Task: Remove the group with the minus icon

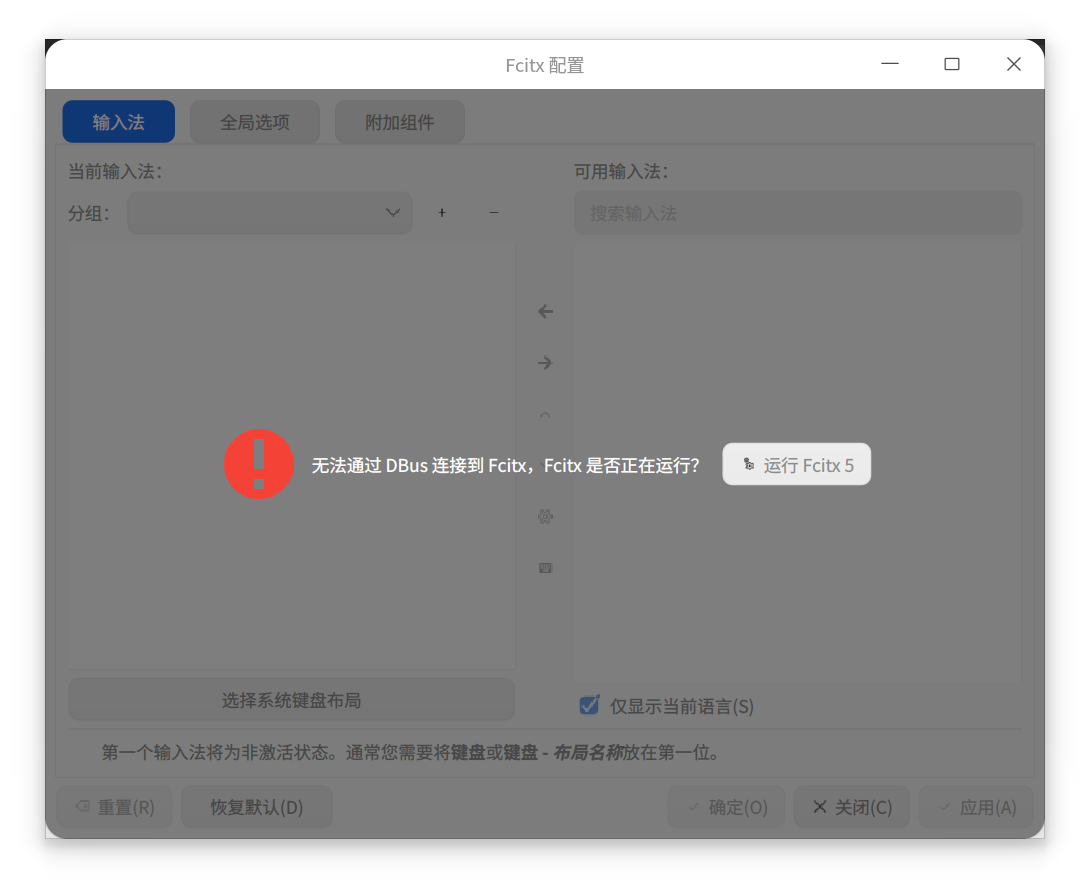Action: tap(494, 213)
